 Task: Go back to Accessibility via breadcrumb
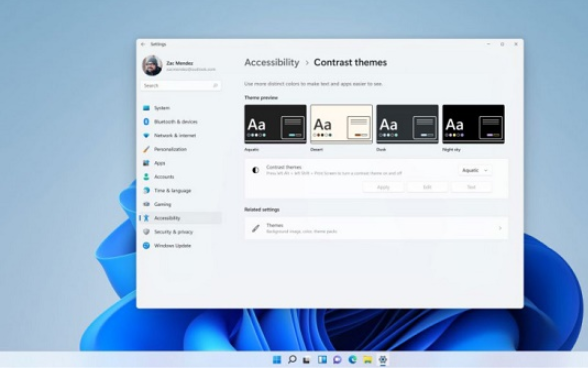click(272, 62)
